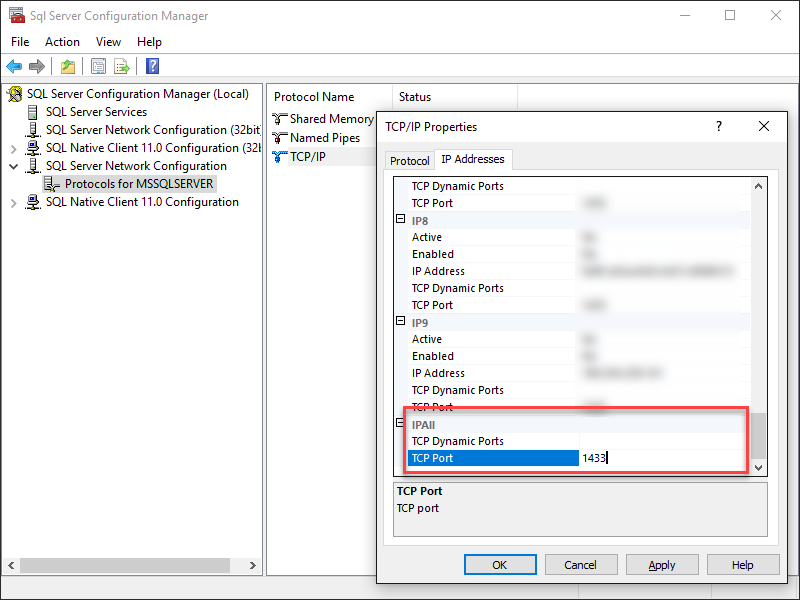This screenshot has width=800, height=600.
Task: Click the SQL Server Services icon
Action: (x=33, y=112)
